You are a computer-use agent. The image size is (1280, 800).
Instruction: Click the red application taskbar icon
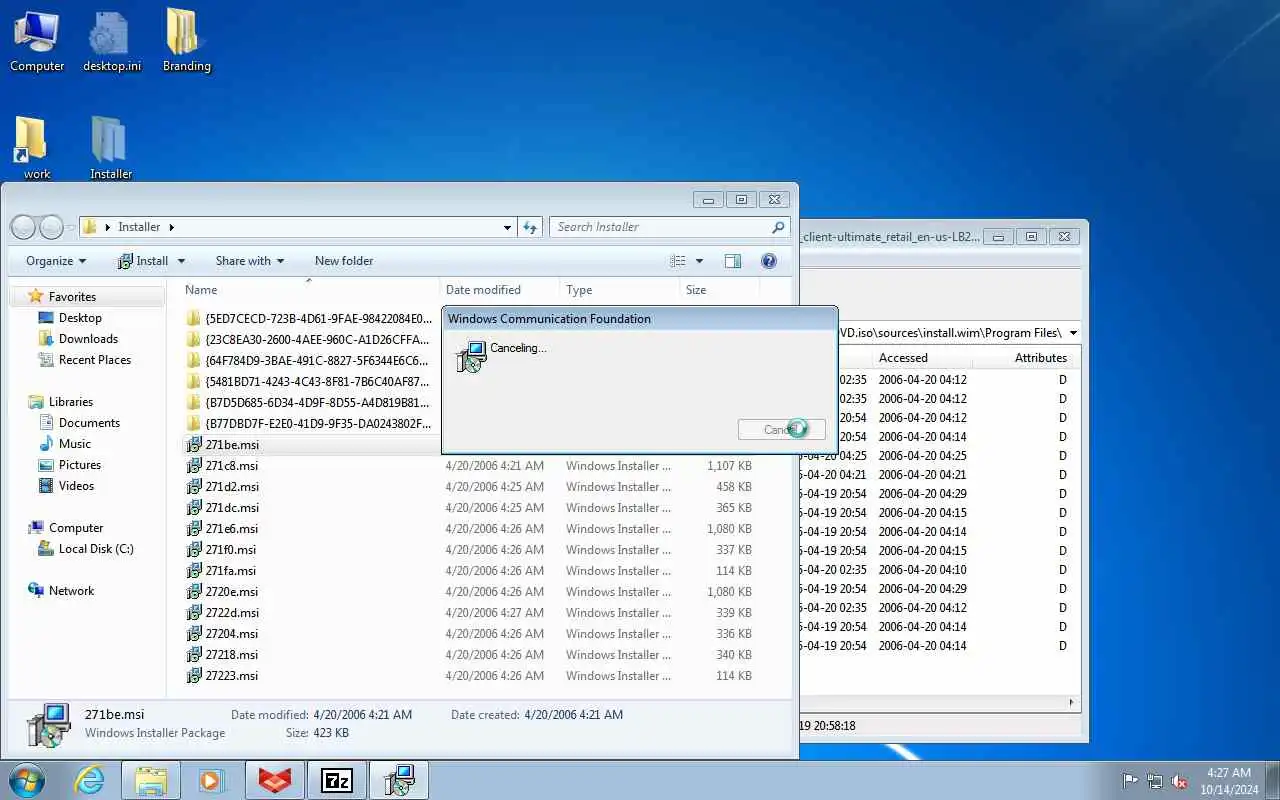275,780
